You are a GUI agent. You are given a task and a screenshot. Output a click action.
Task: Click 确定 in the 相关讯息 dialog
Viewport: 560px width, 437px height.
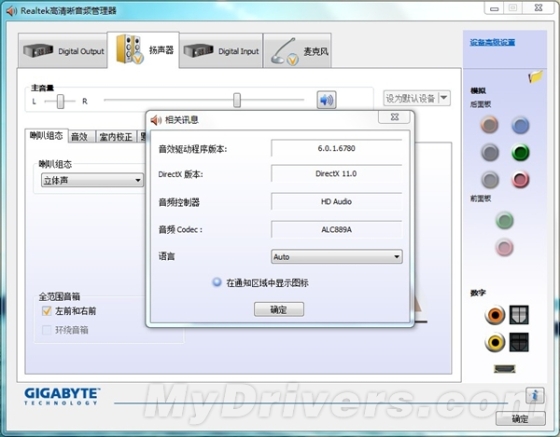(279, 309)
